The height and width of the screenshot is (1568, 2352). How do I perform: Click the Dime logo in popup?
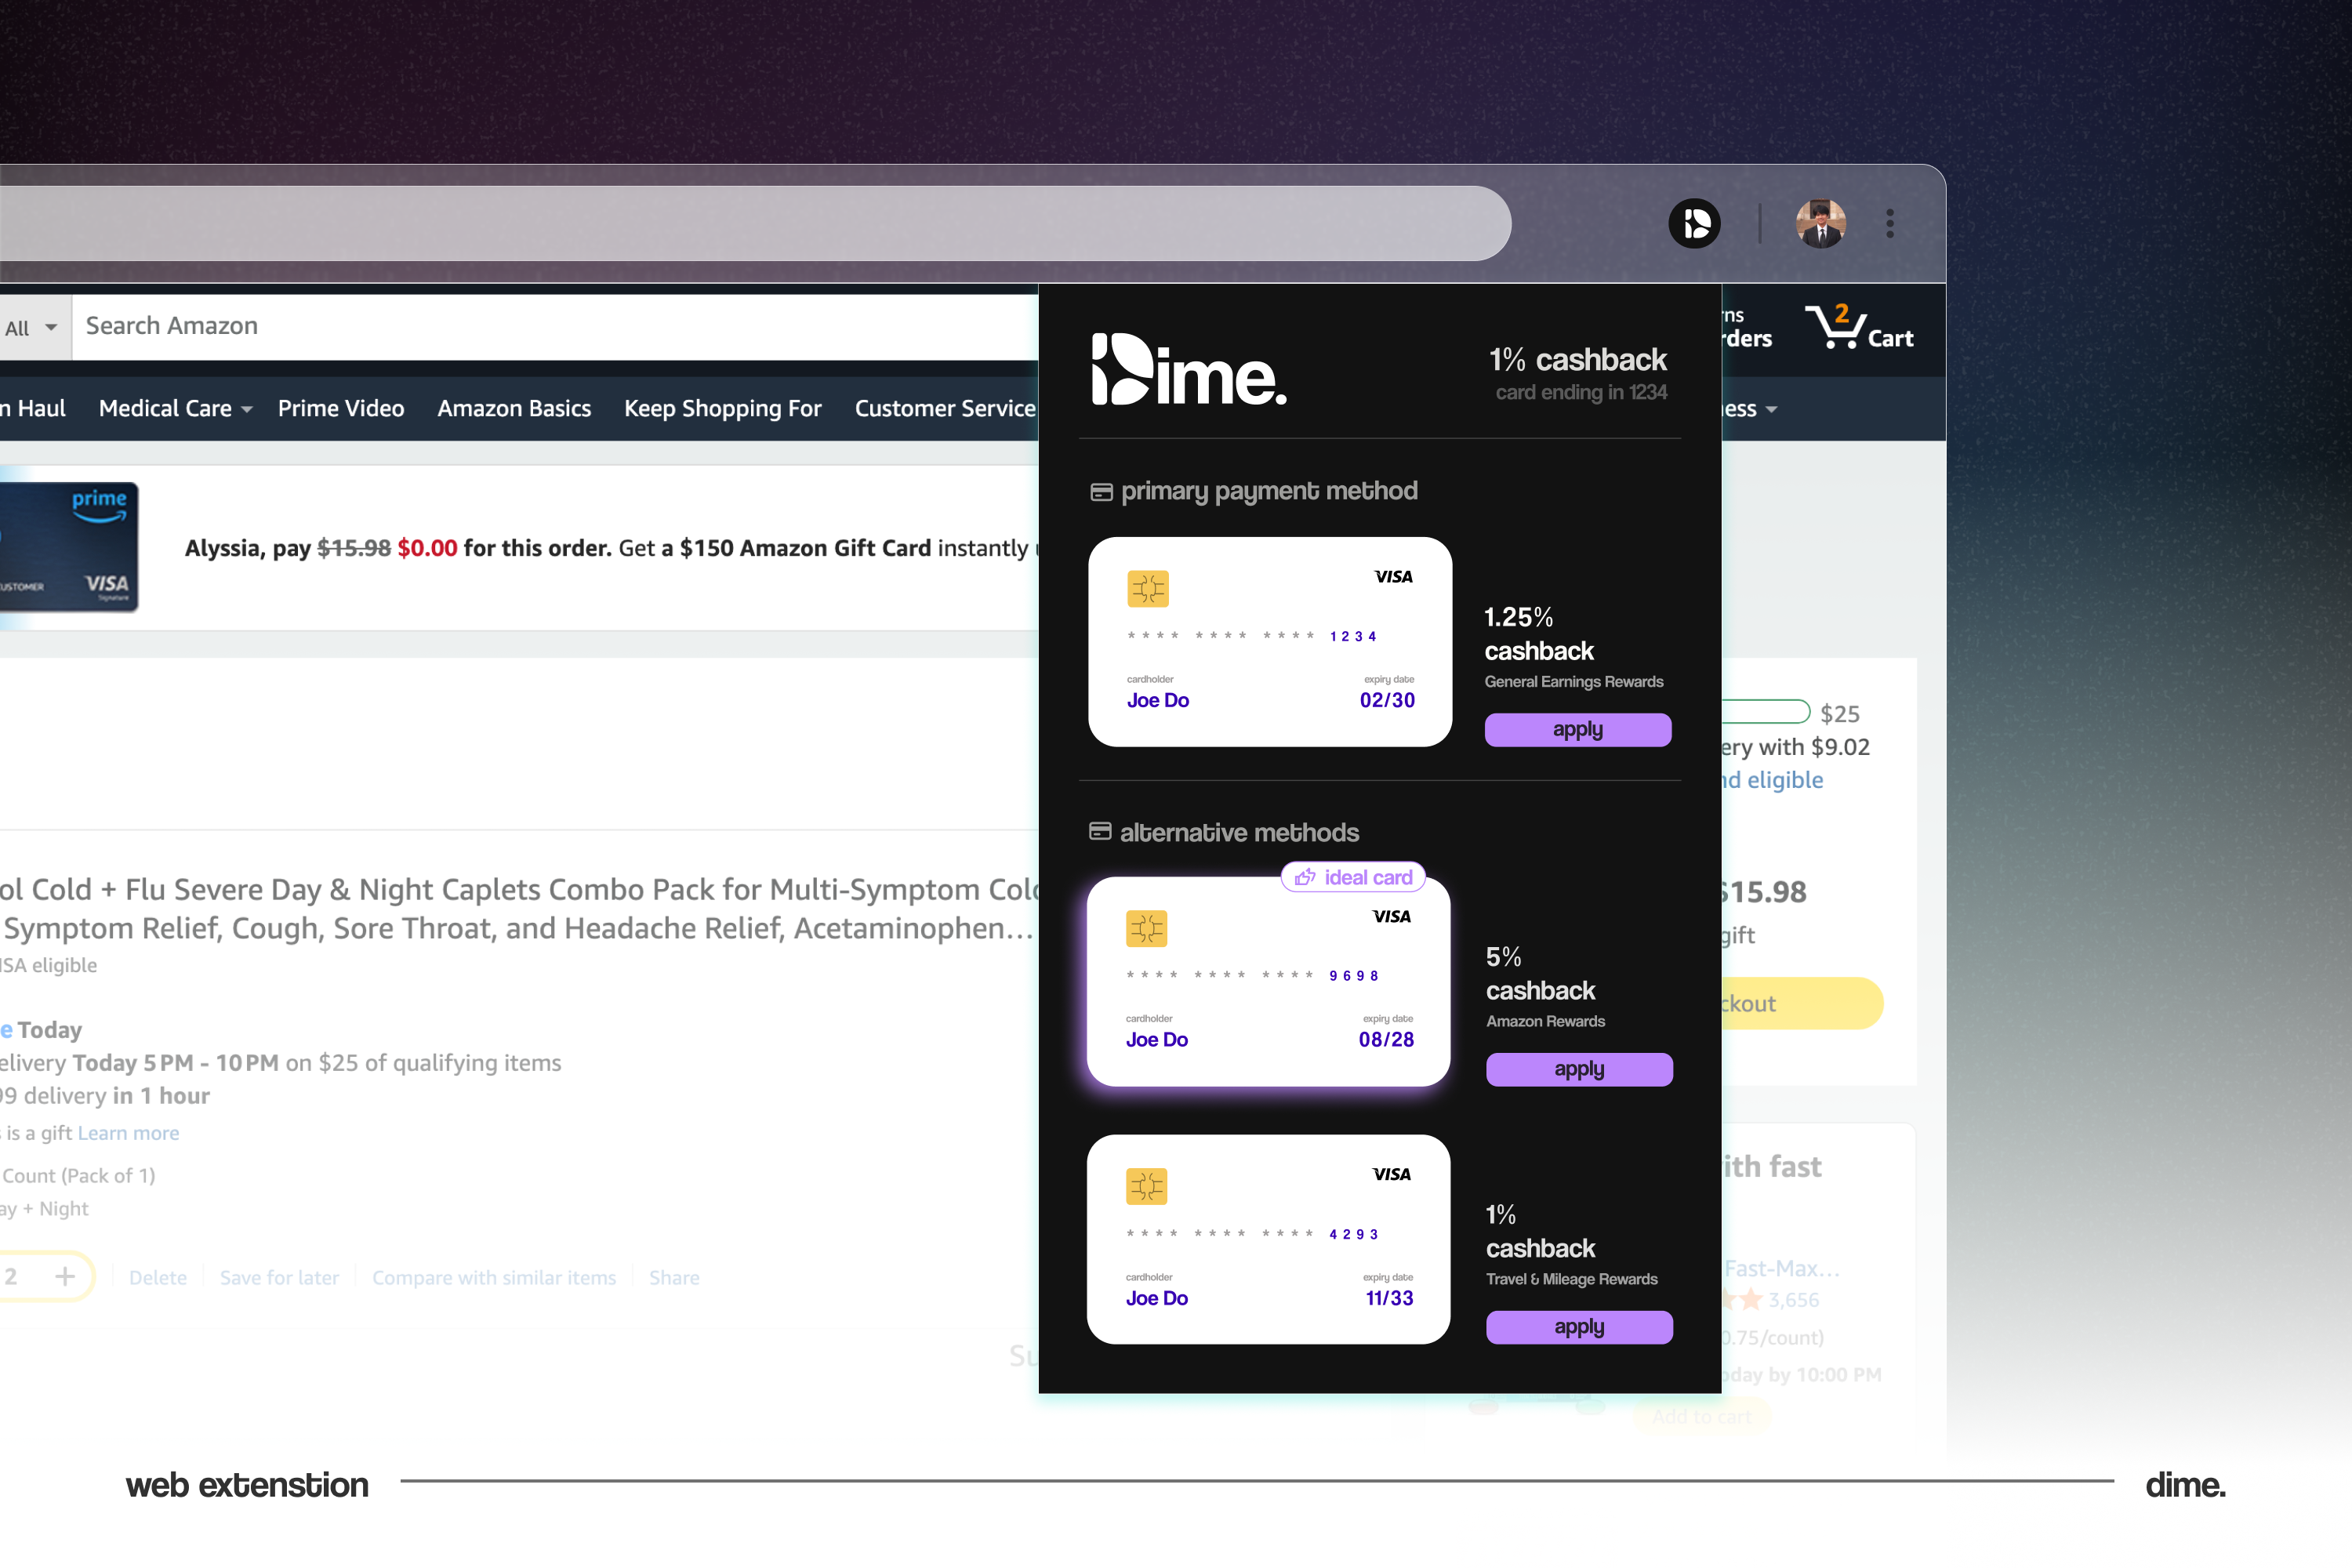1188,370
